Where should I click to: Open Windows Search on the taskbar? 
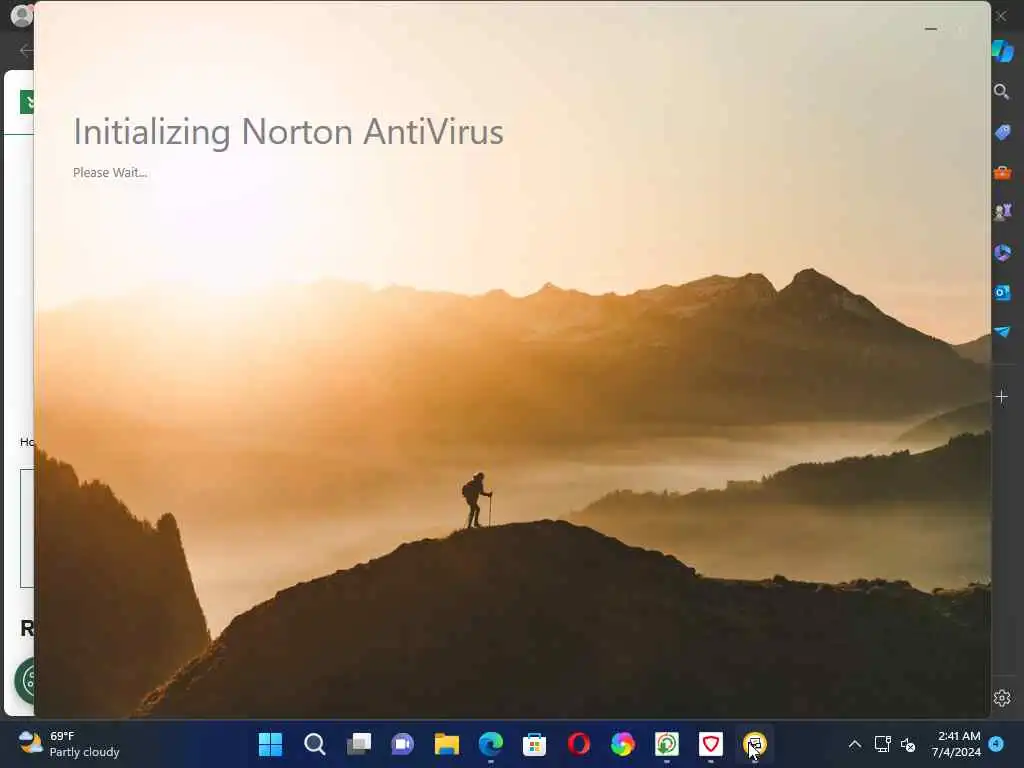(x=314, y=744)
